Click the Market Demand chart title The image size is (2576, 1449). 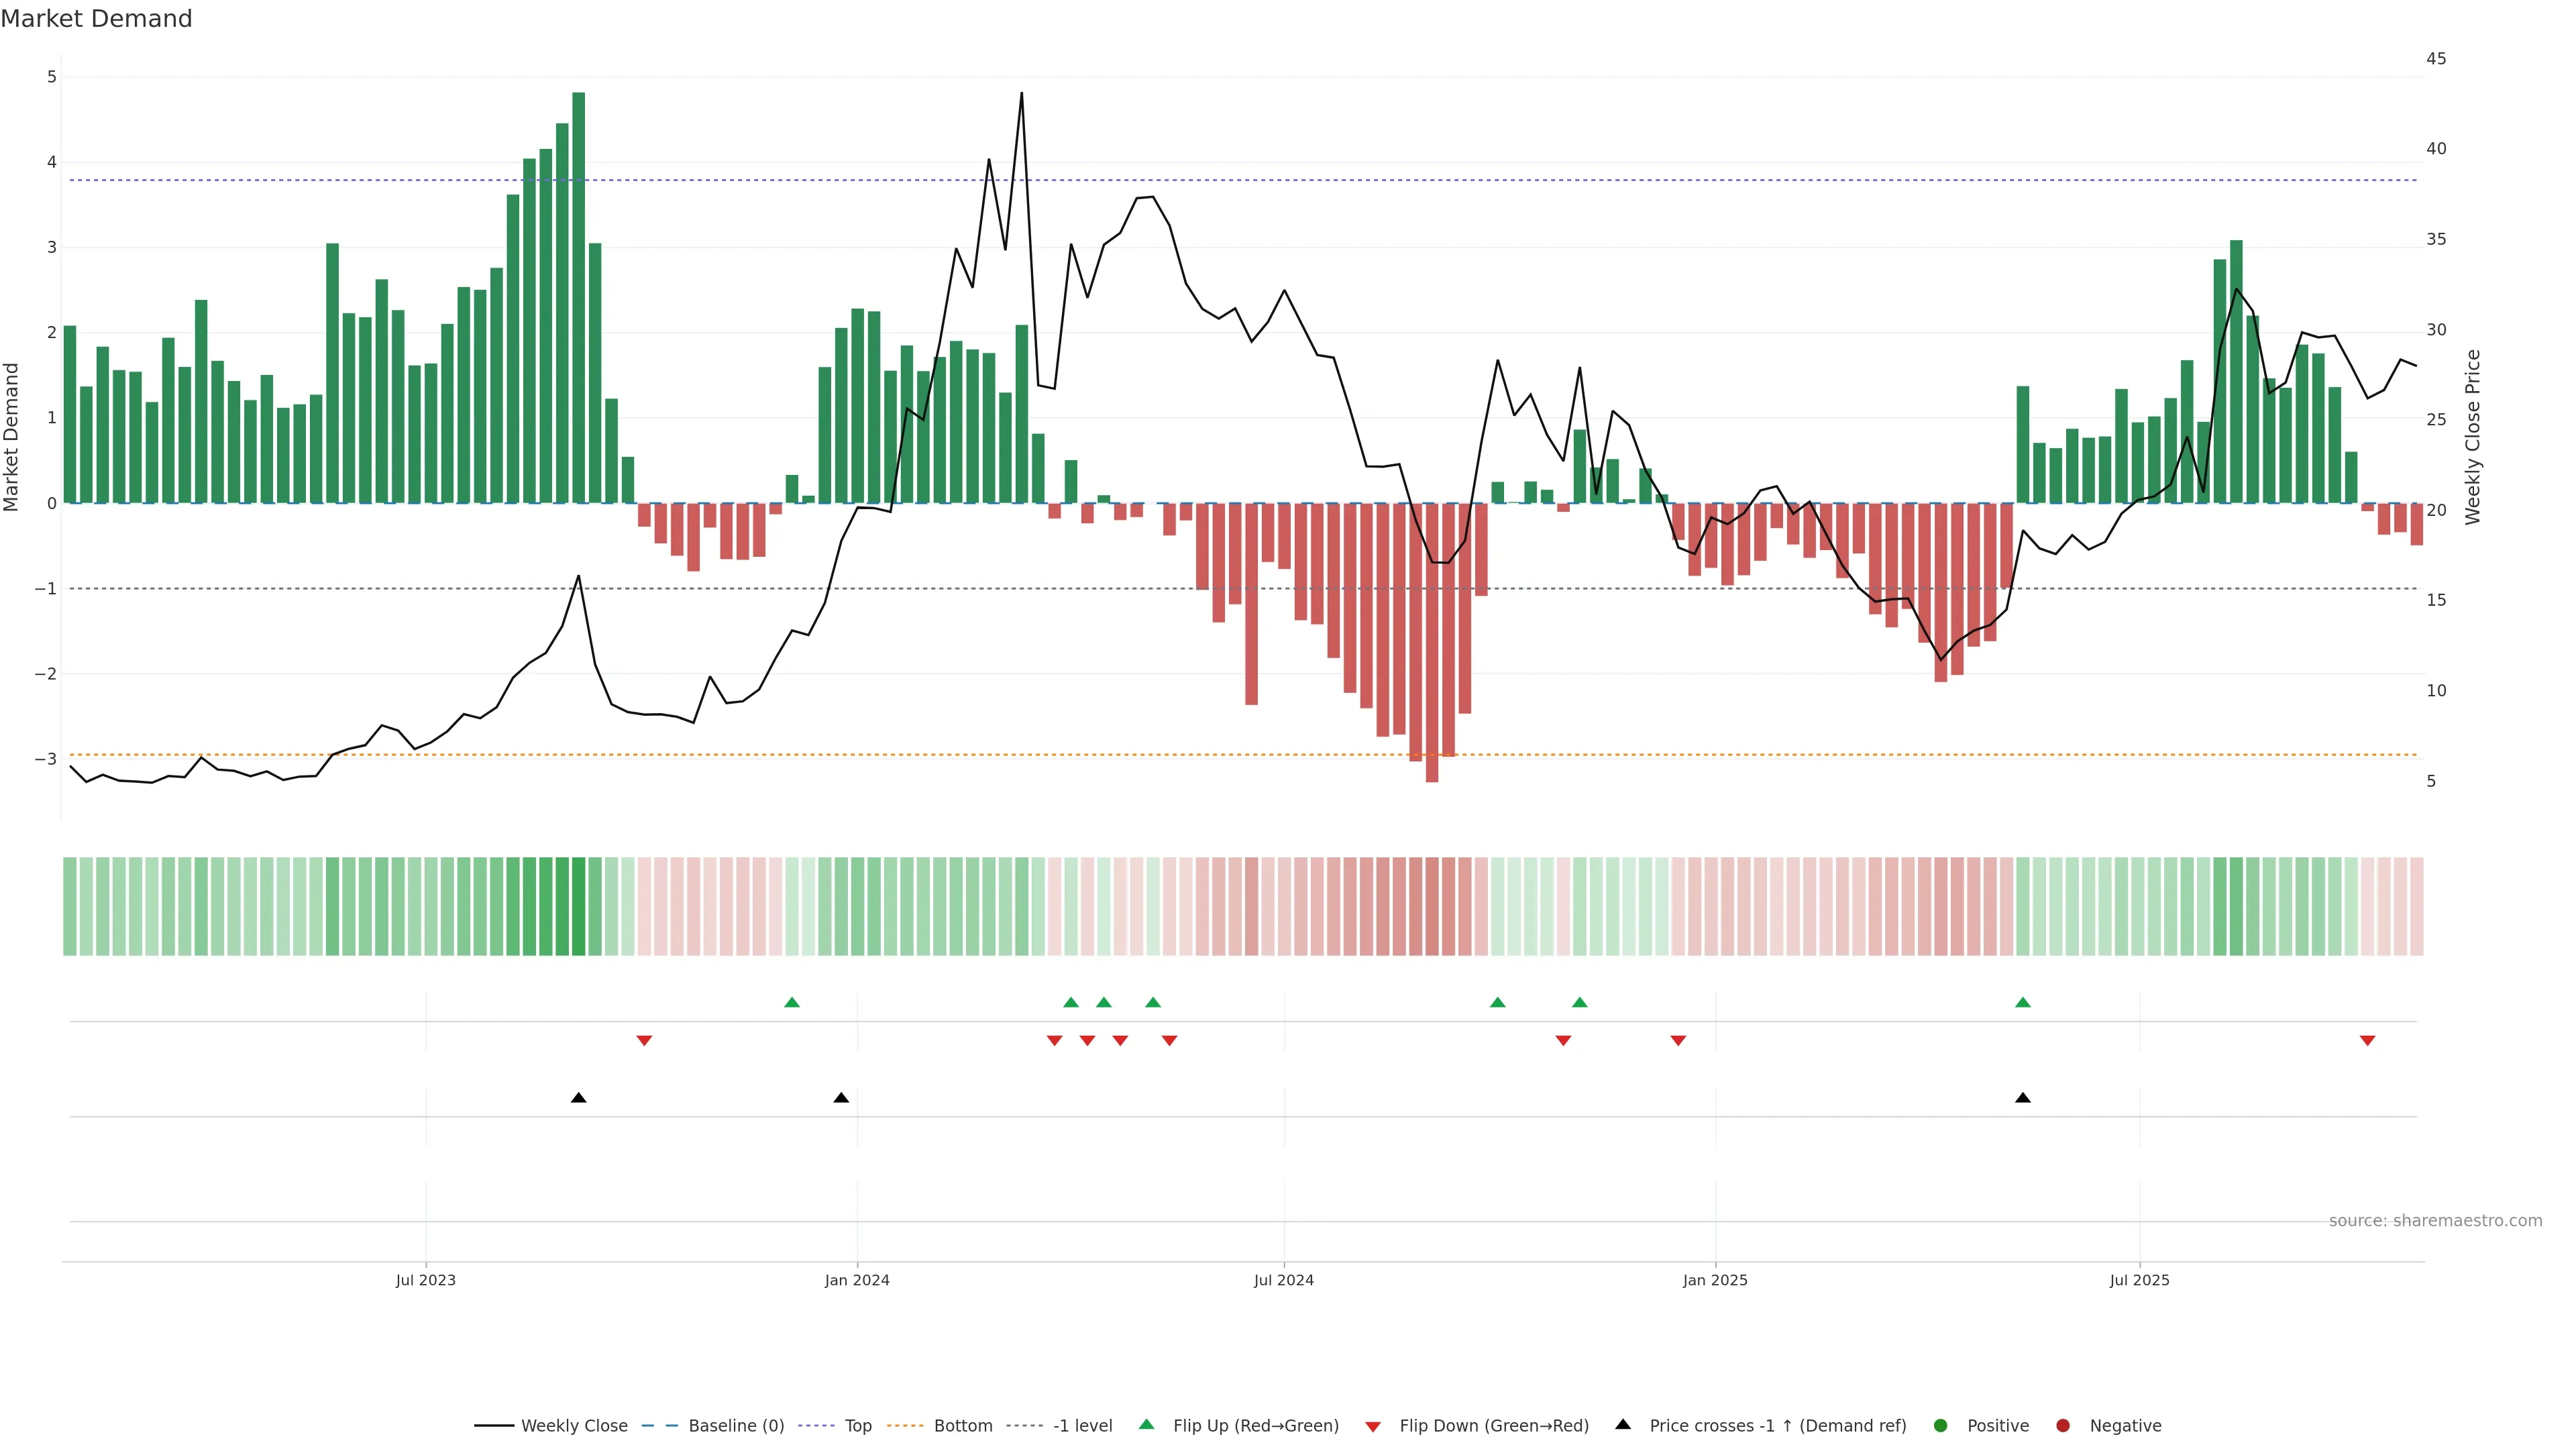(x=96, y=19)
